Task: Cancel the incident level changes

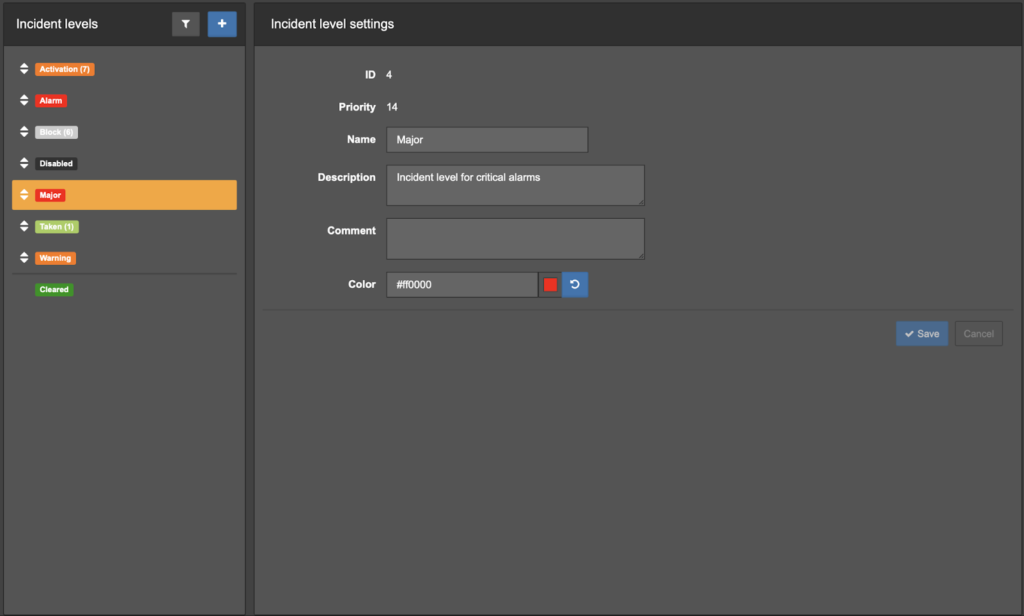Action: tap(978, 334)
